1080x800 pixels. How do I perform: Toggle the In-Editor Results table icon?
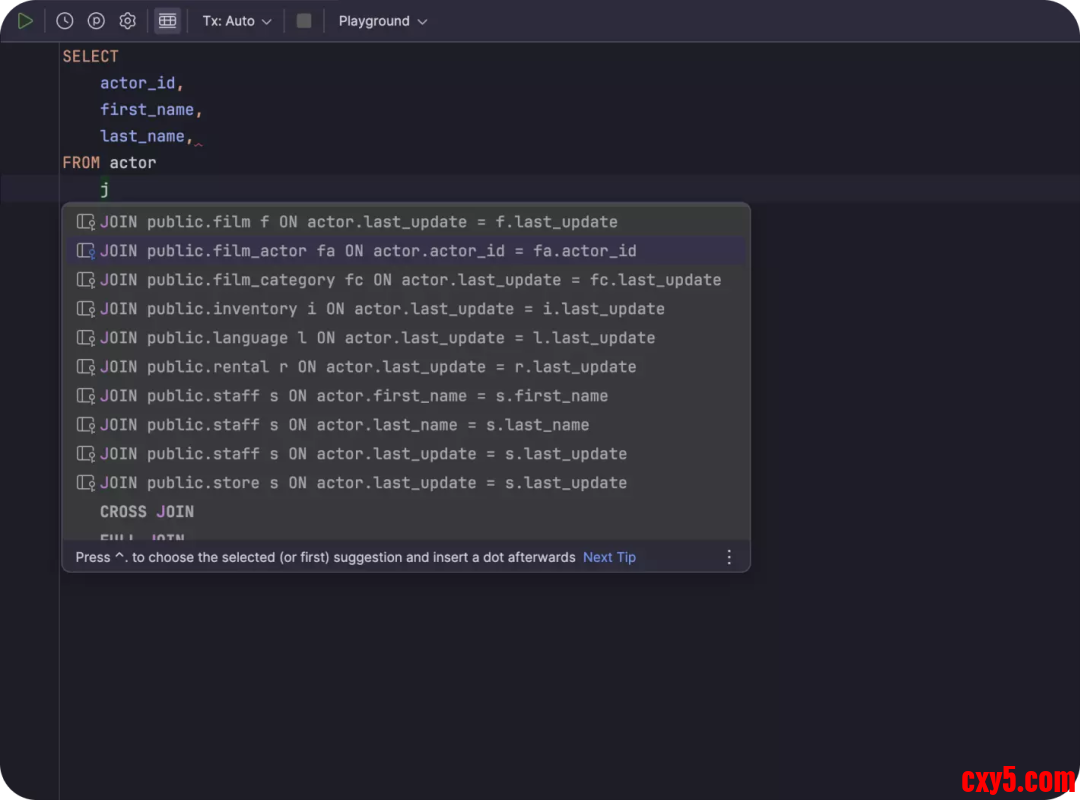[x=167, y=21]
